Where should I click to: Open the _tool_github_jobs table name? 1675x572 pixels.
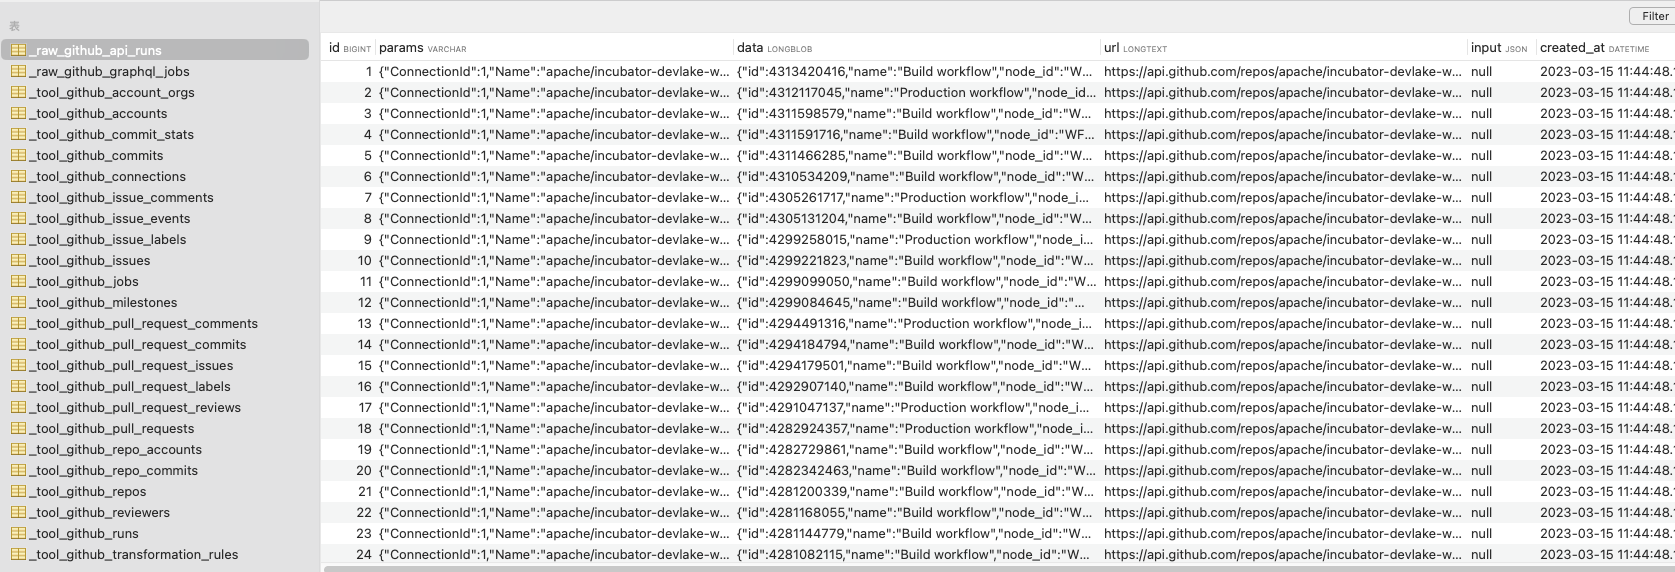click(84, 281)
